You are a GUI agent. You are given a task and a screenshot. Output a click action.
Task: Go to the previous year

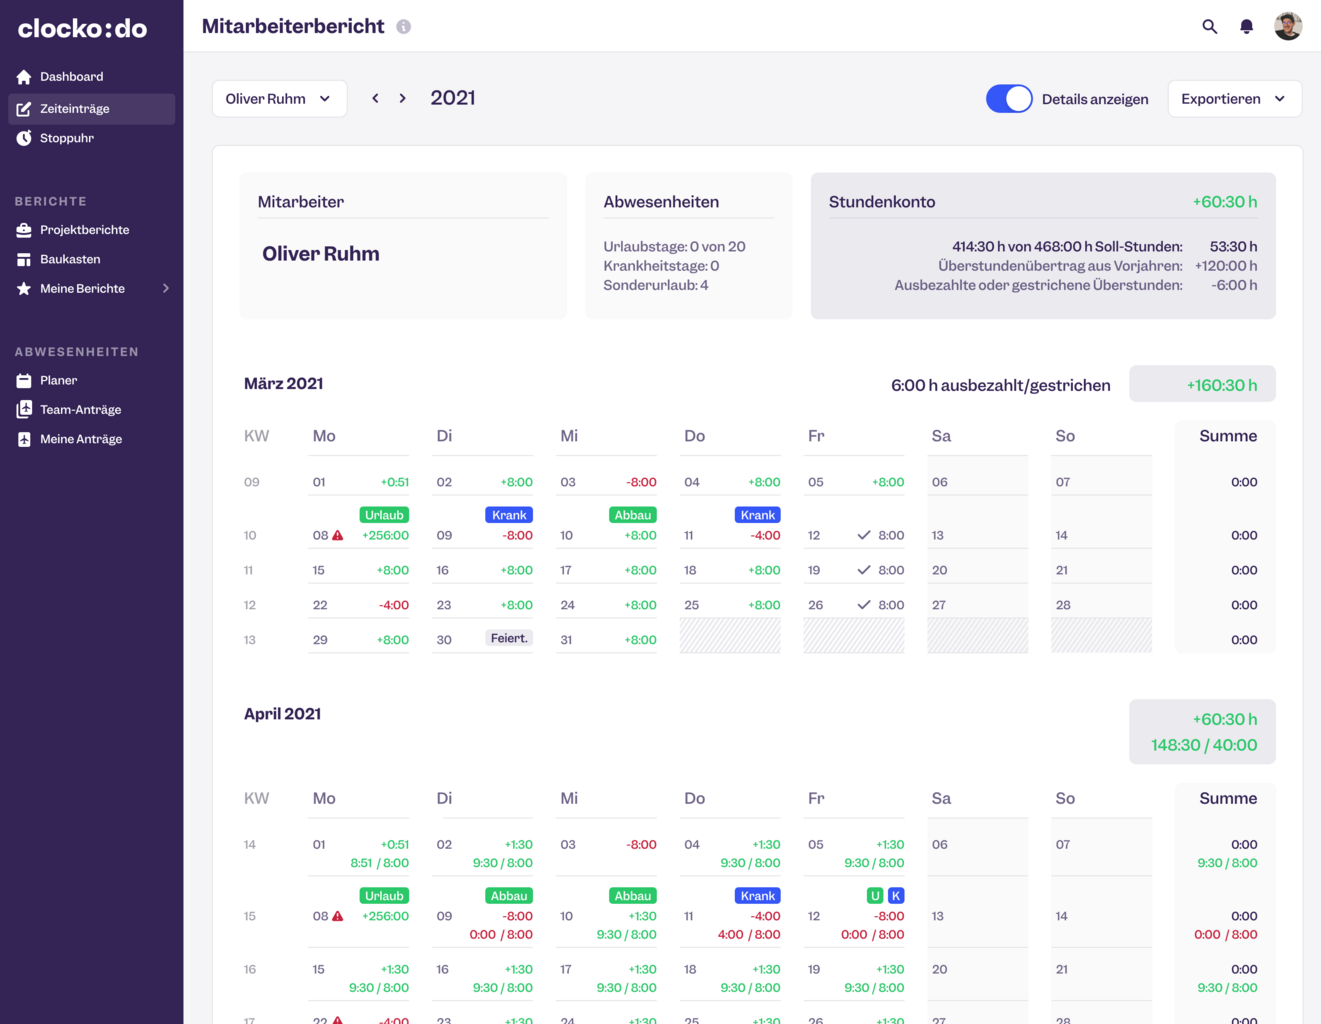coord(375,98)
